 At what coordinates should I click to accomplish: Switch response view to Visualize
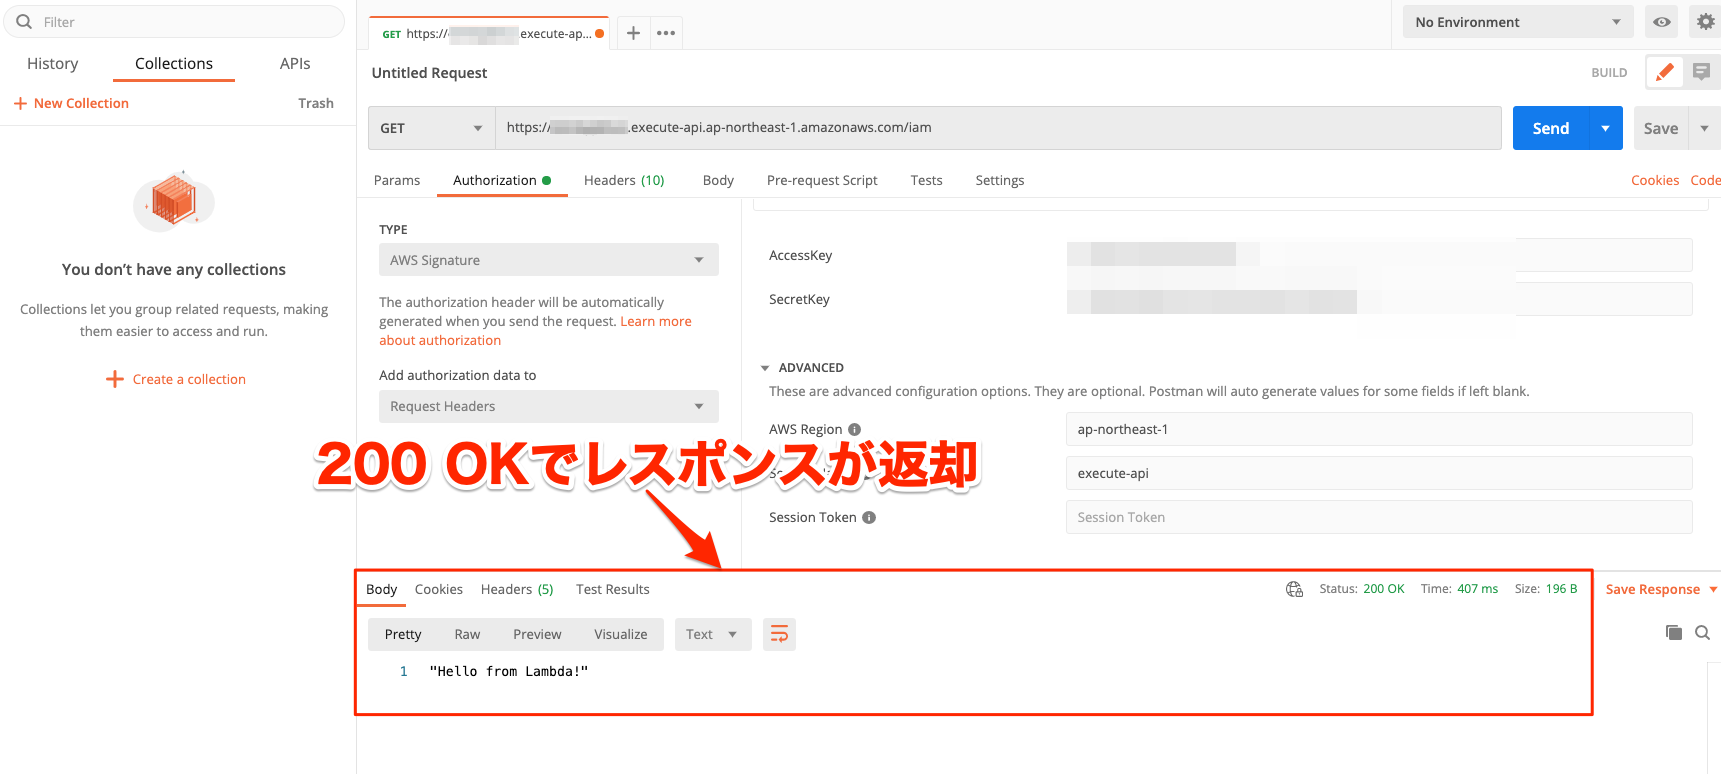(621, 634)
